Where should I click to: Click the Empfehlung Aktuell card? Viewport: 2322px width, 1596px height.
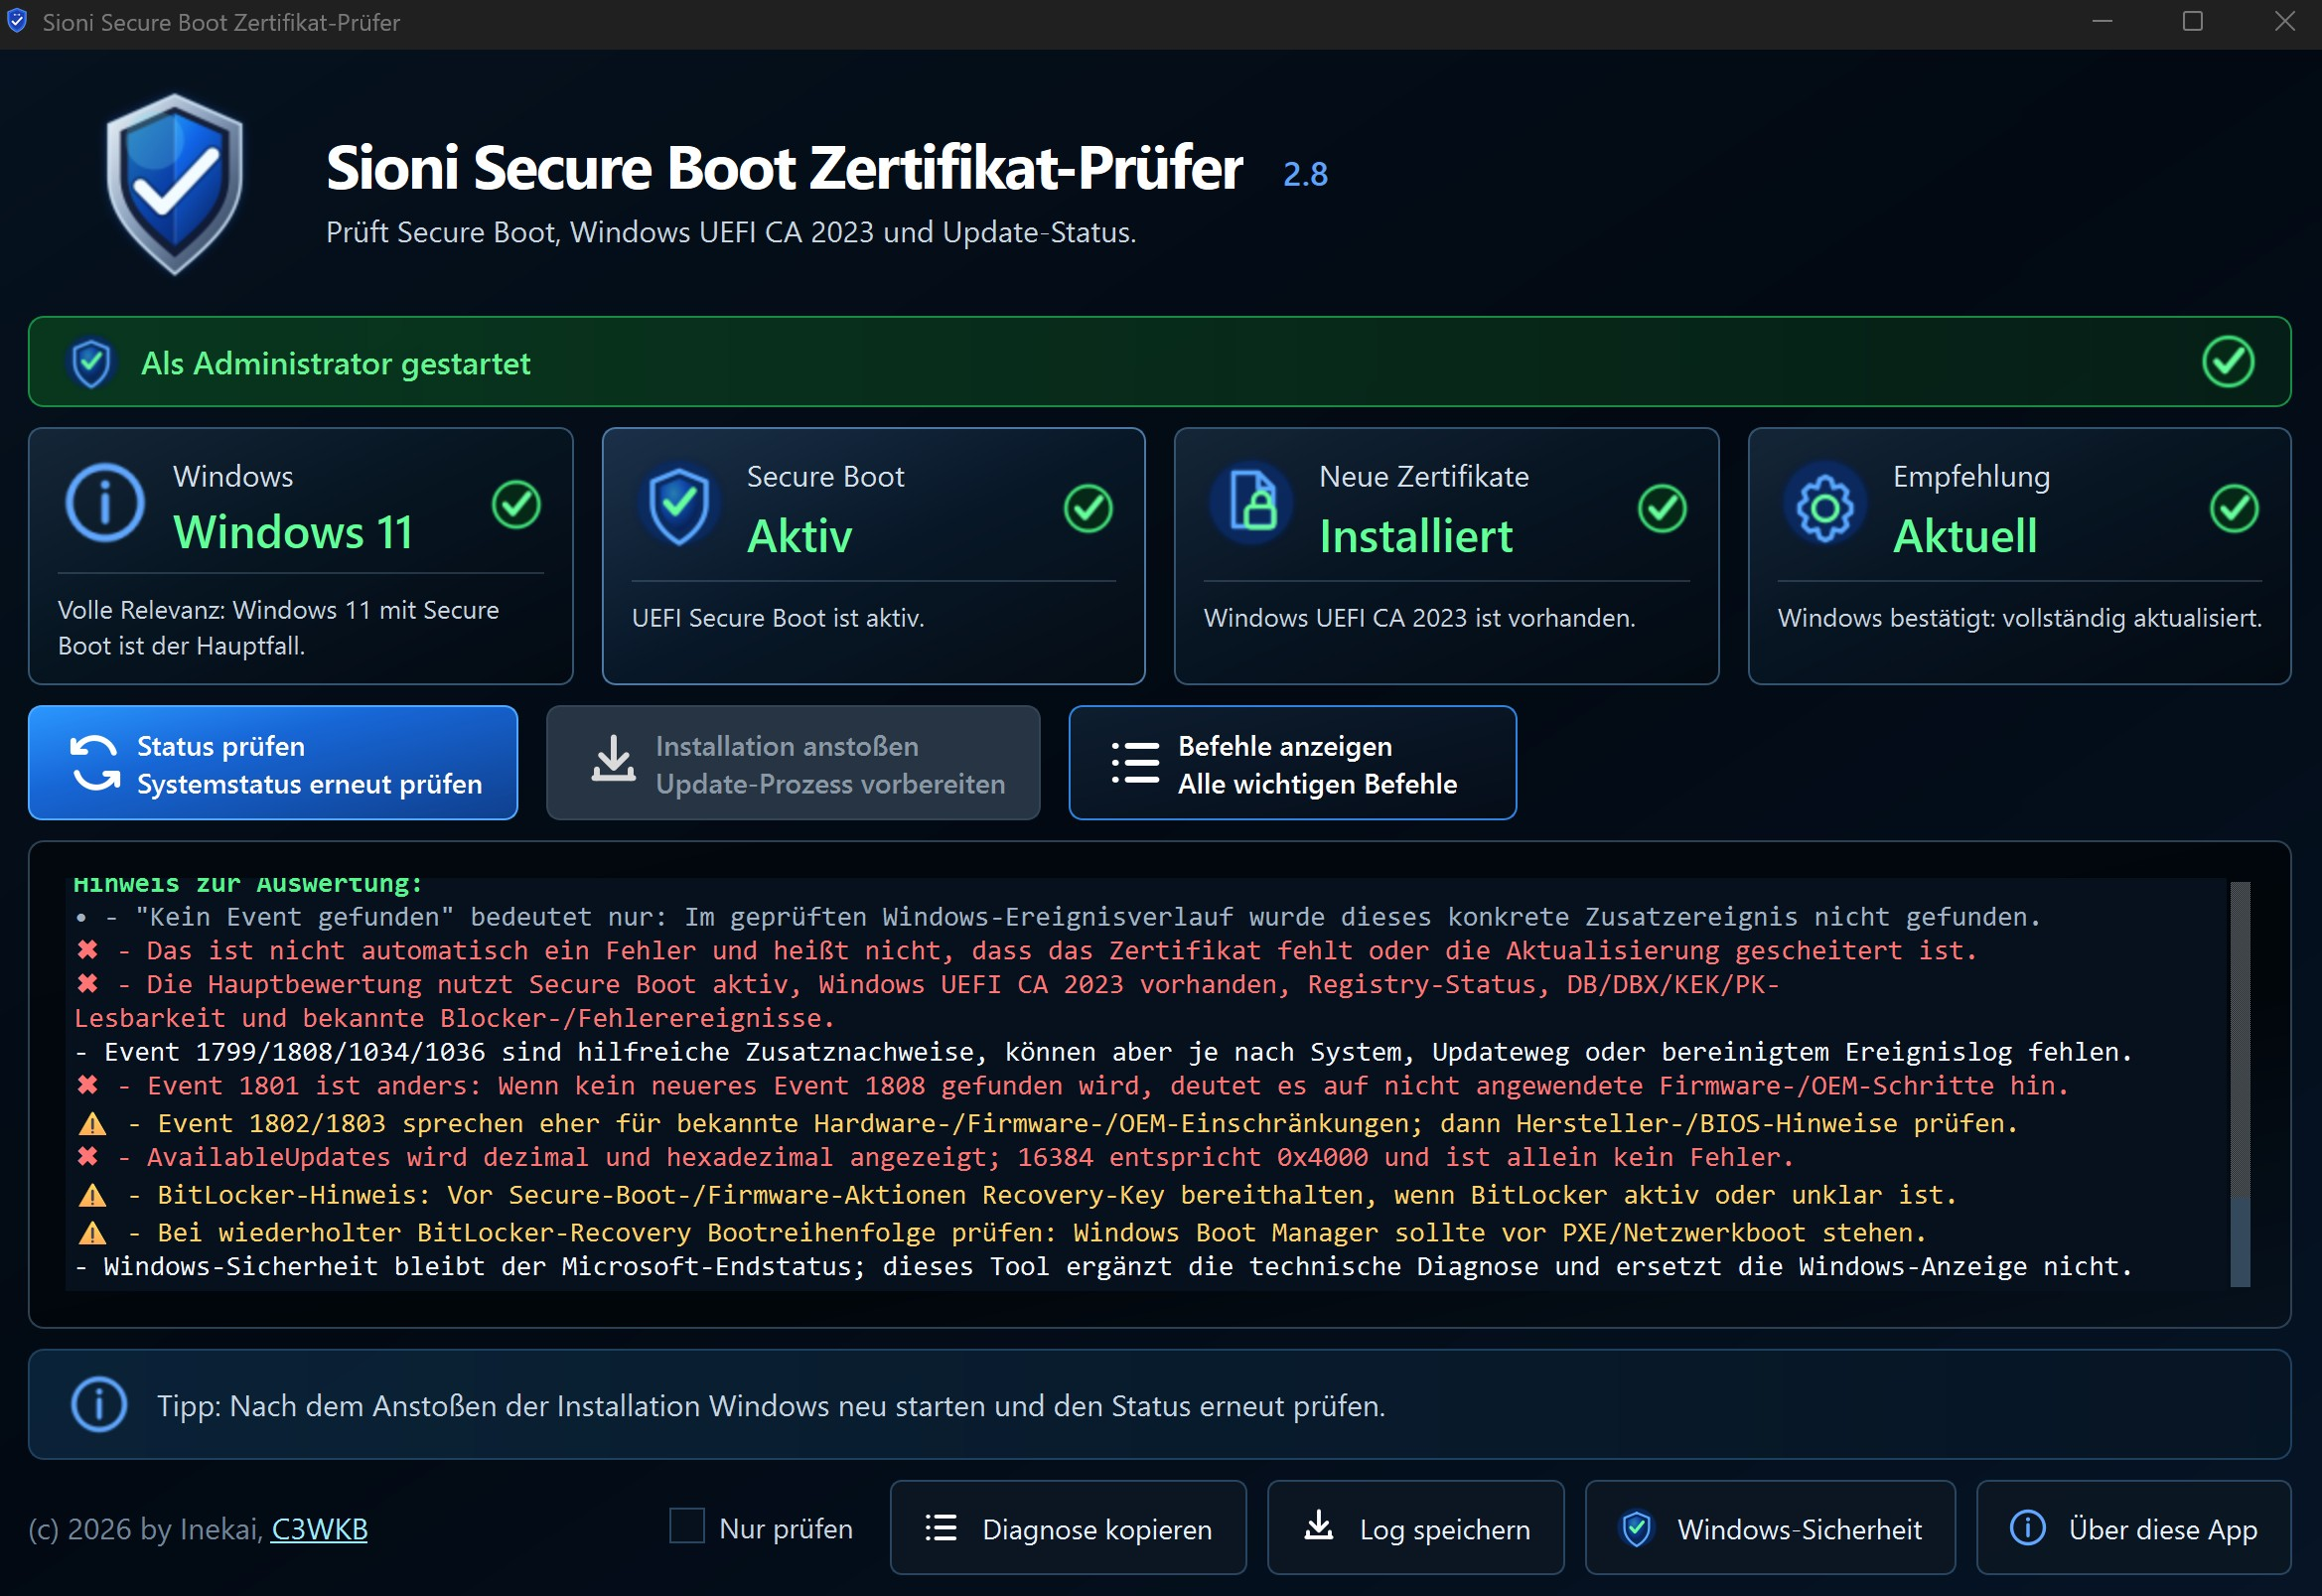coord(2019,556)
